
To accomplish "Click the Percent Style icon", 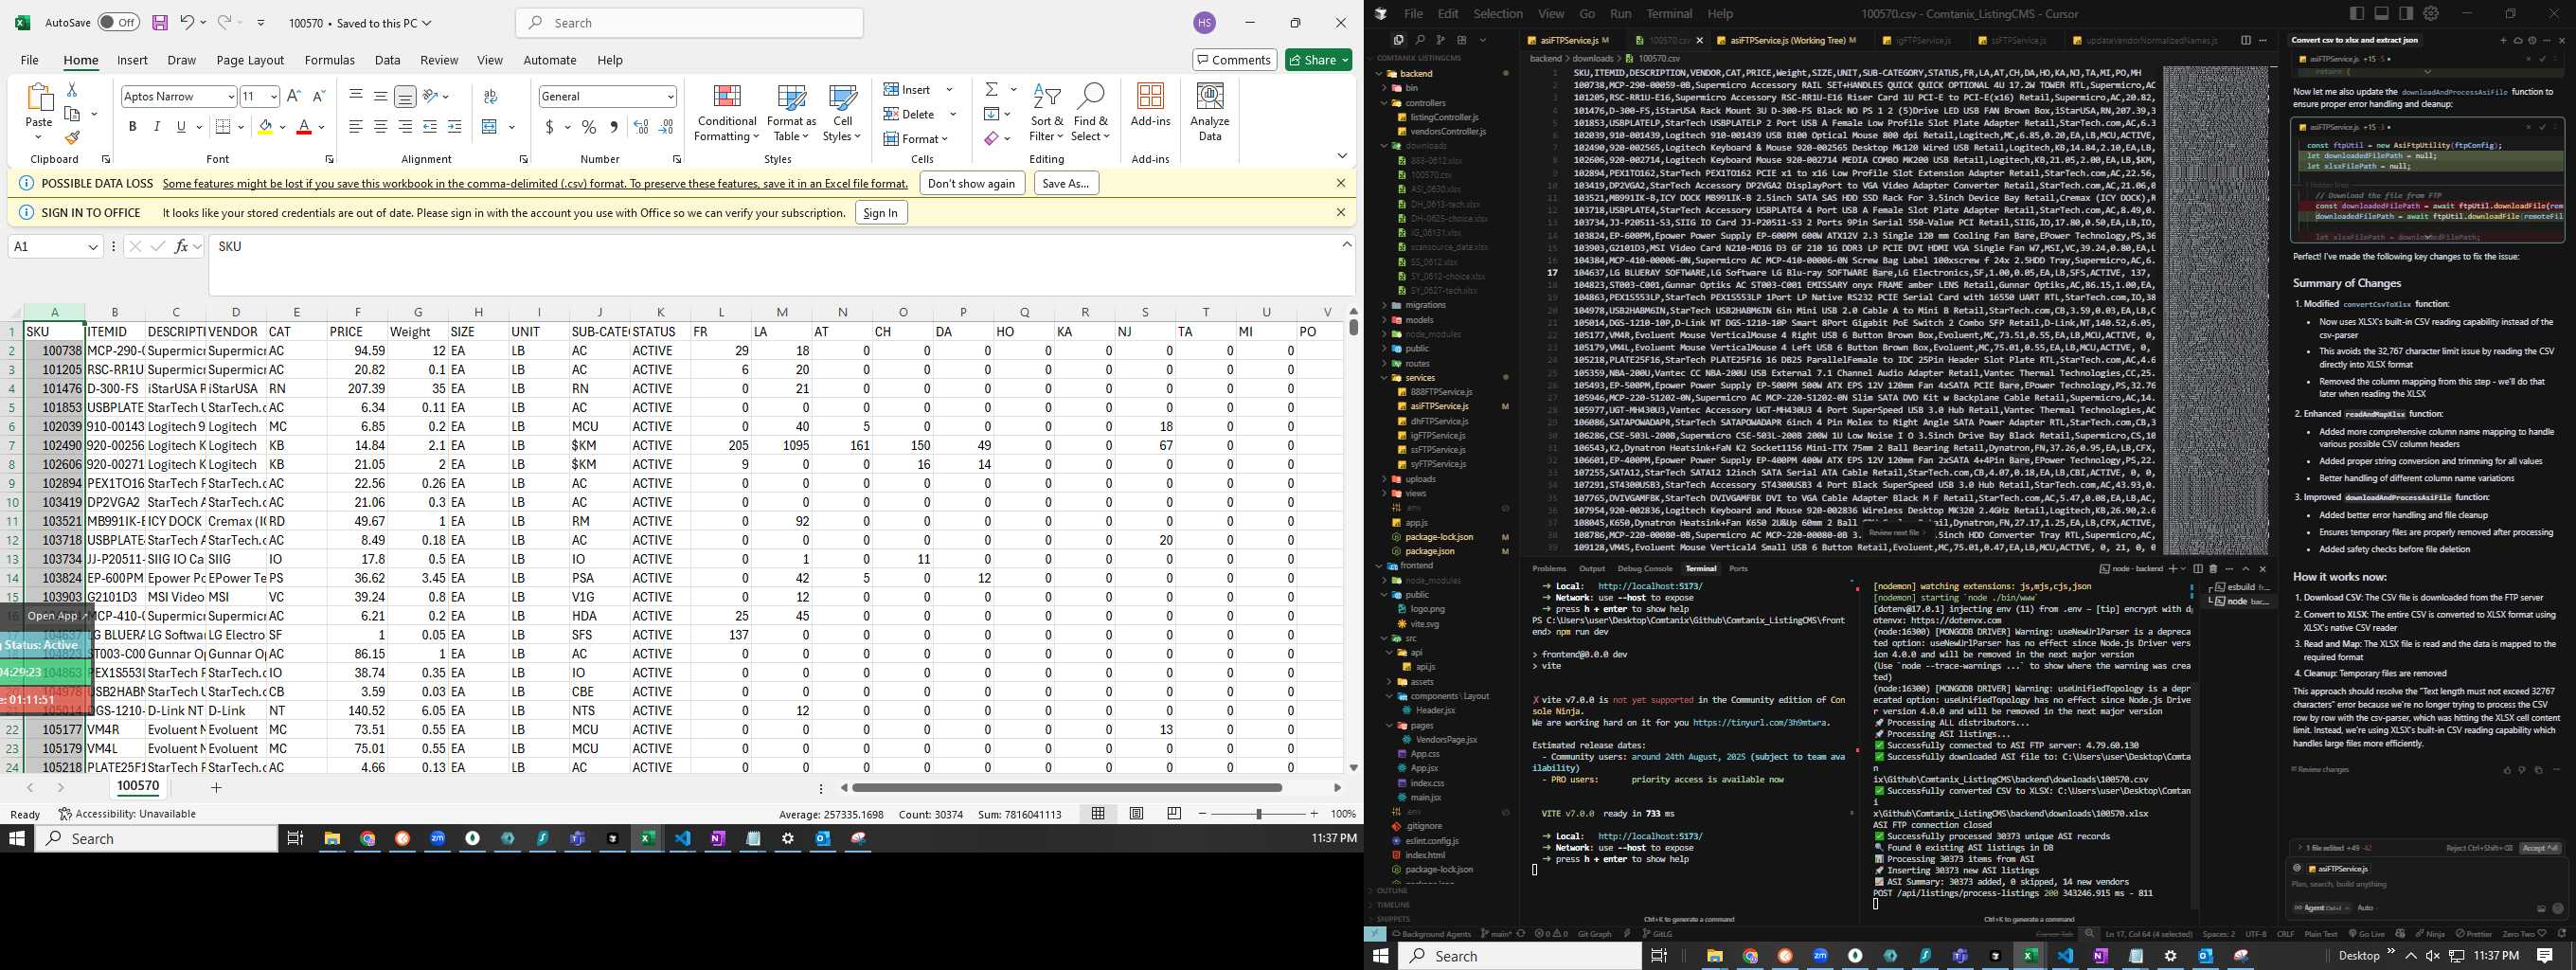I will [589, 127].
